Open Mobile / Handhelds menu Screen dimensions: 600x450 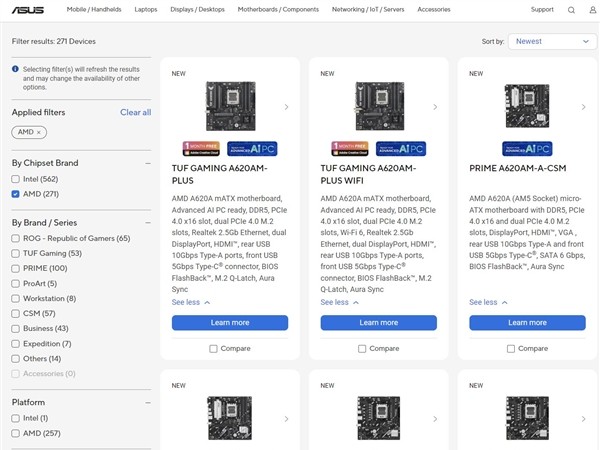click(94, 10)
